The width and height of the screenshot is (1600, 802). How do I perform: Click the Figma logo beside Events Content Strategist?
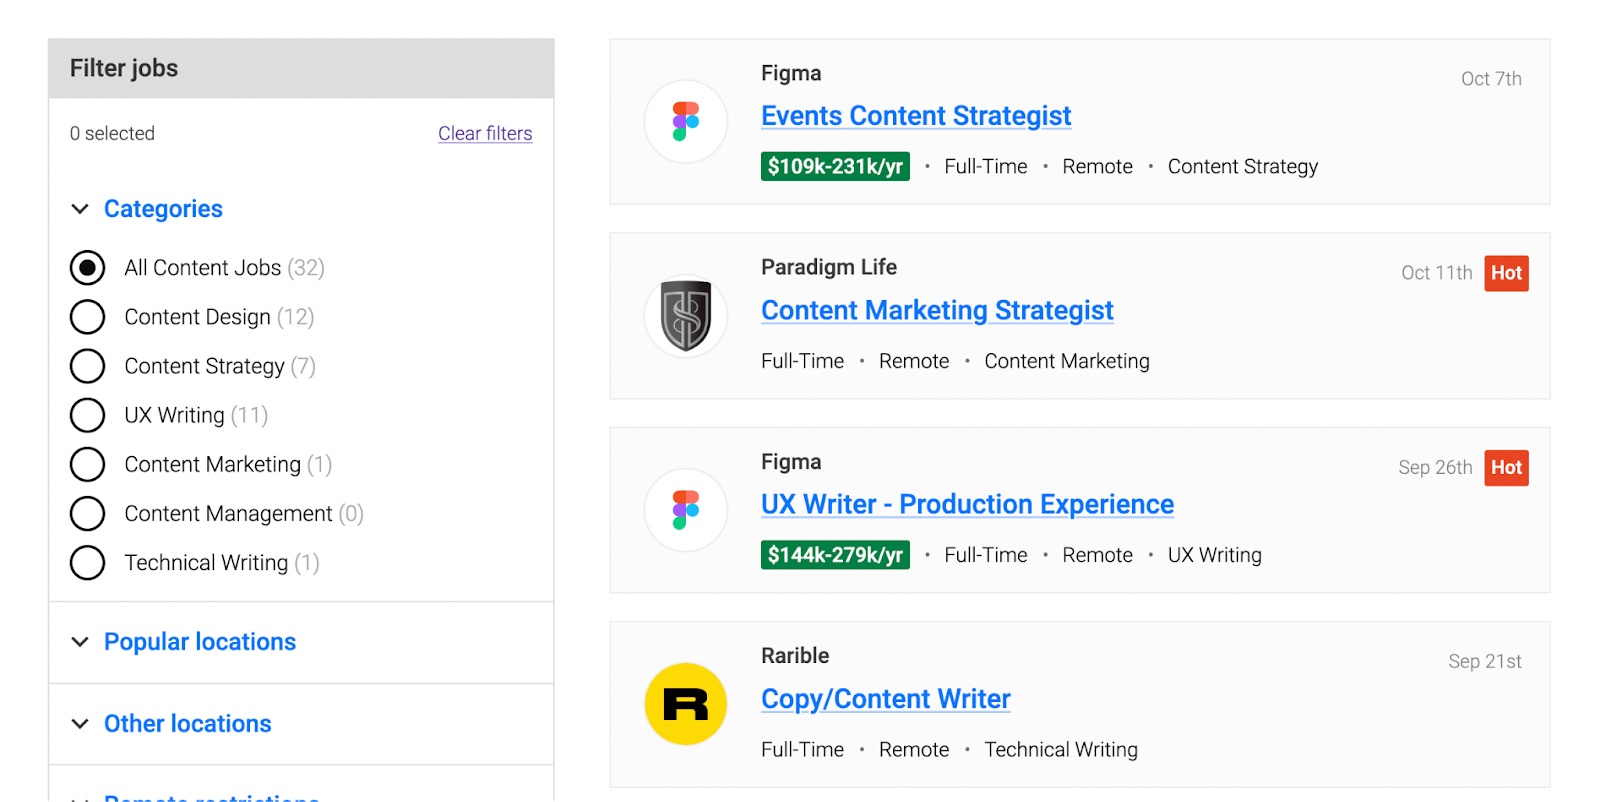(685, 122)
